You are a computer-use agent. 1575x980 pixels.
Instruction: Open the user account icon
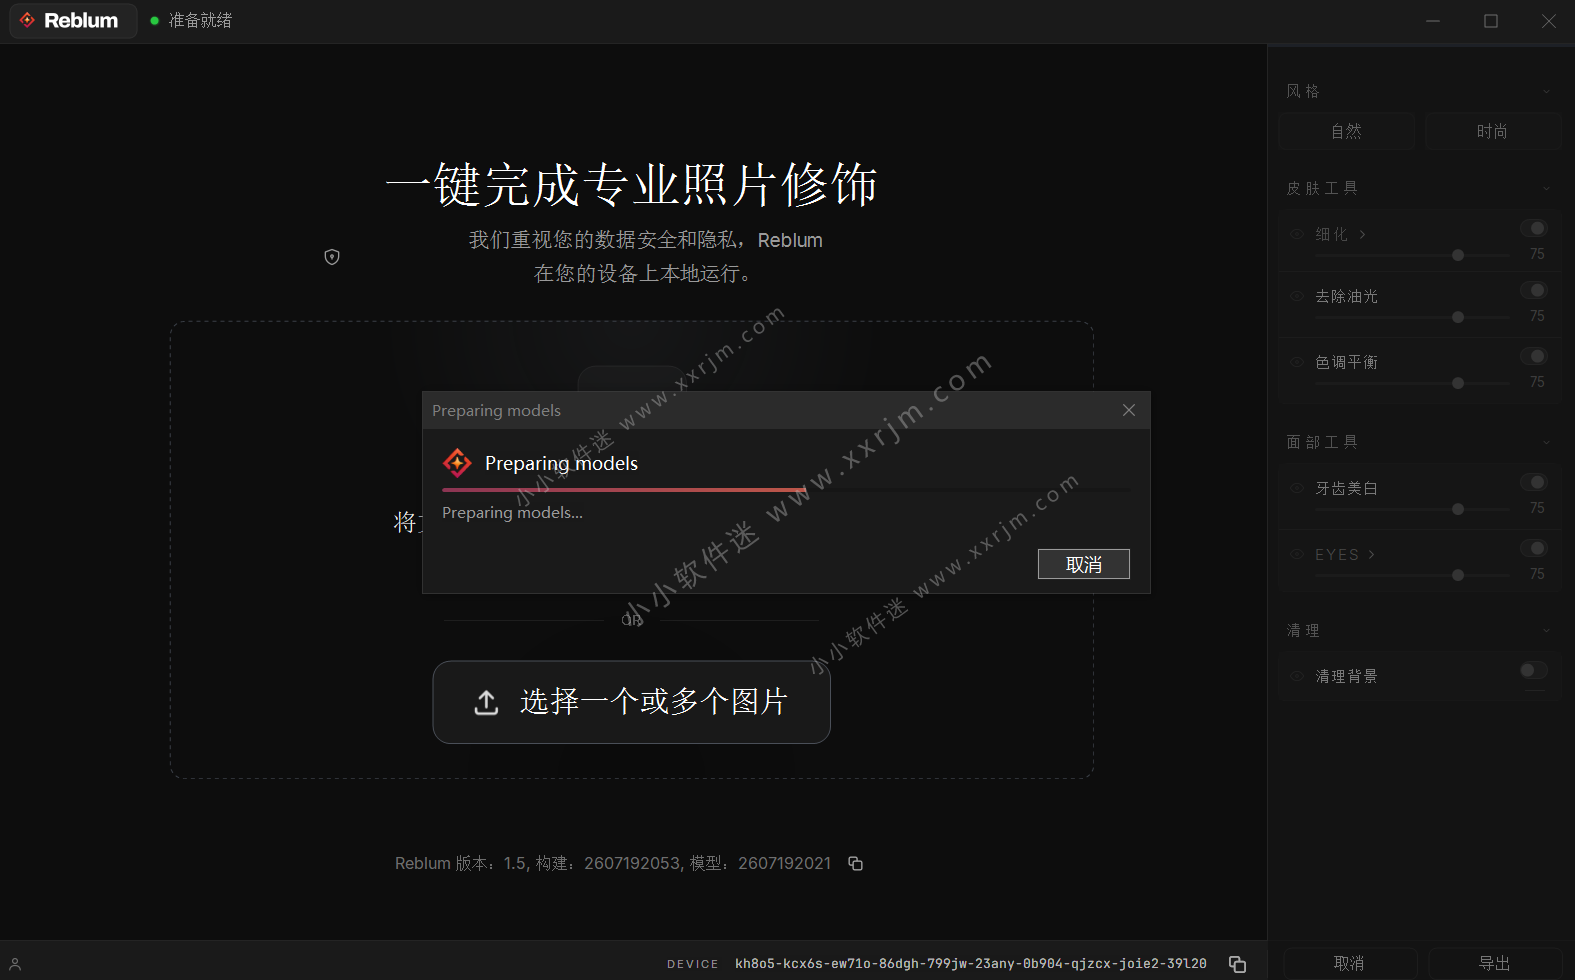click(x=15, y=964)
